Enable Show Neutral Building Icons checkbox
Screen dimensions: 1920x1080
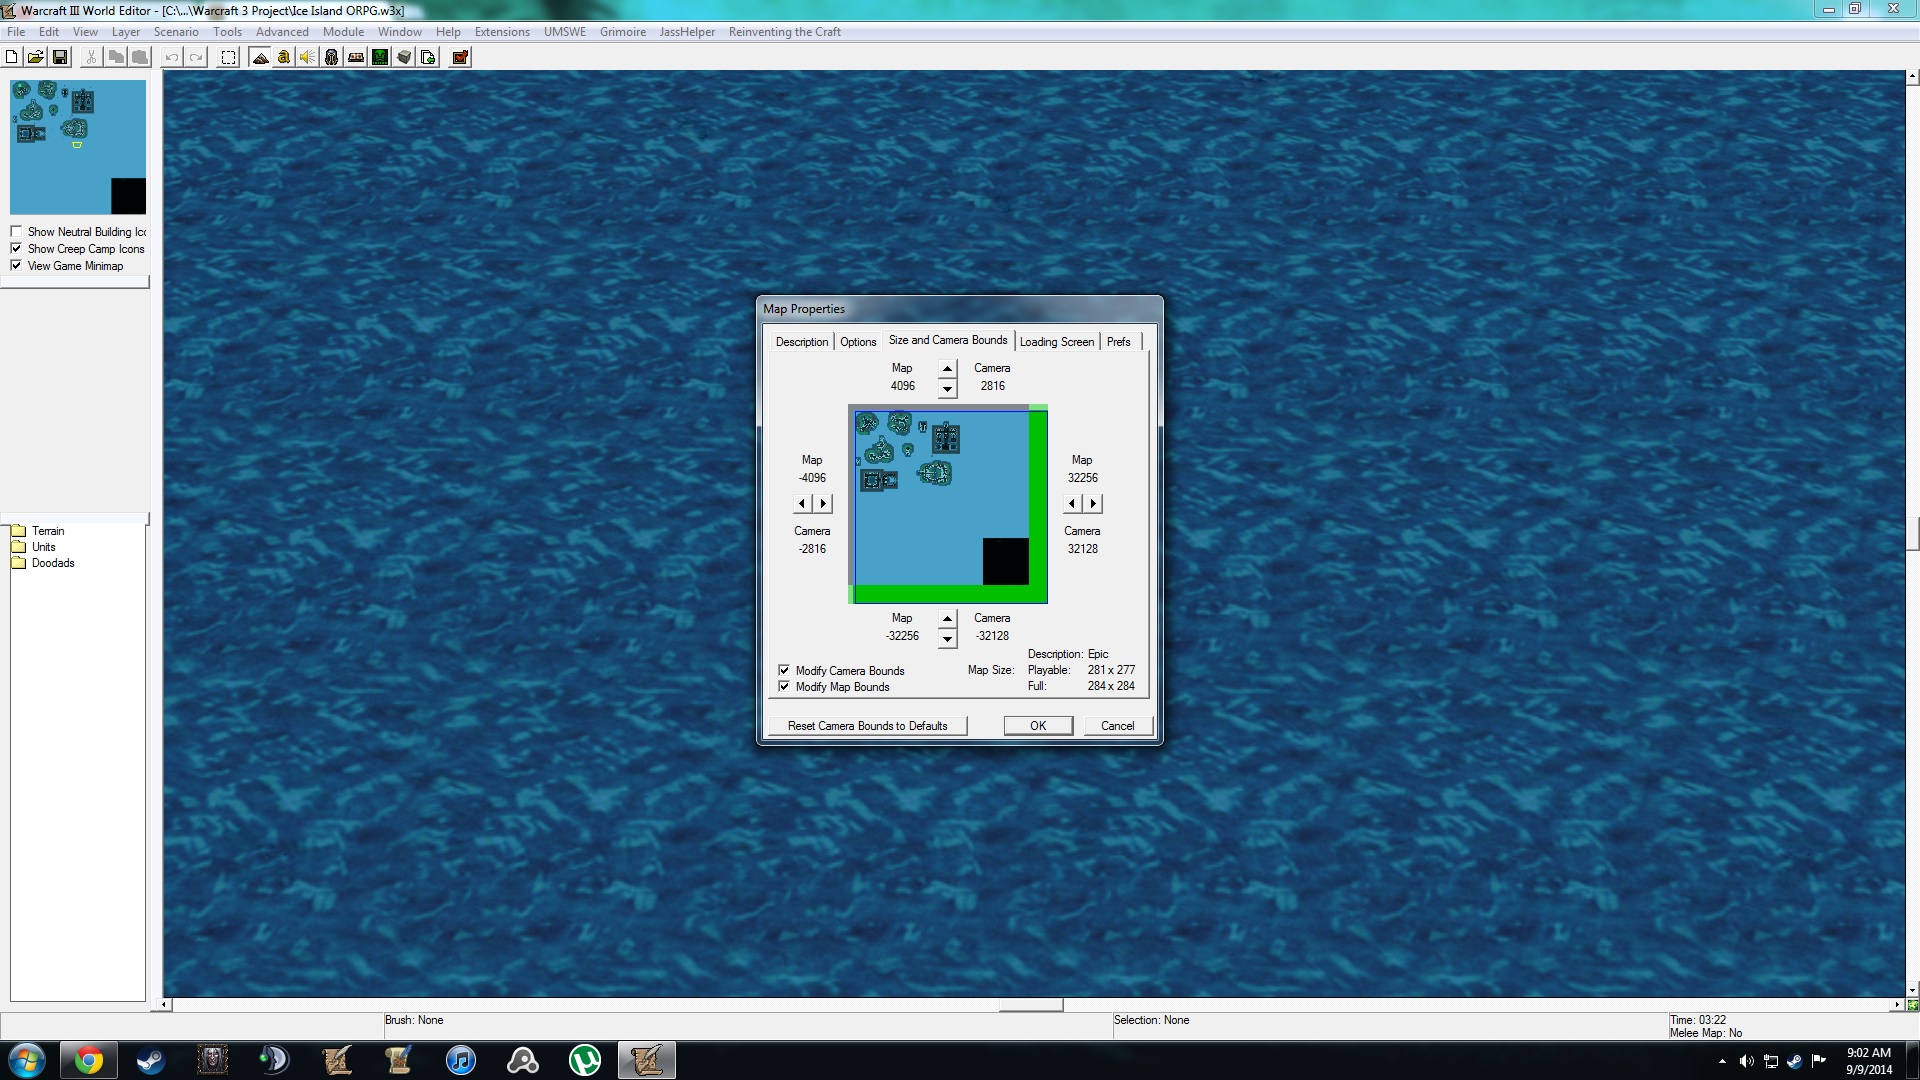pyautogui.click(x=16, y=232)
